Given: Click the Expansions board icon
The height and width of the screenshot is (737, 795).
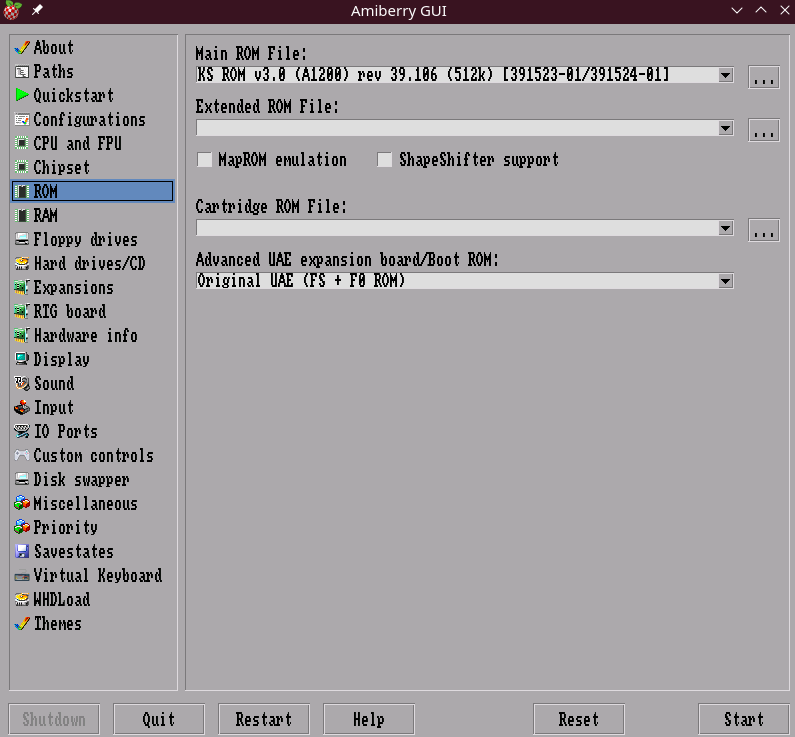Looking at the screenshot, I should point(22,287).
